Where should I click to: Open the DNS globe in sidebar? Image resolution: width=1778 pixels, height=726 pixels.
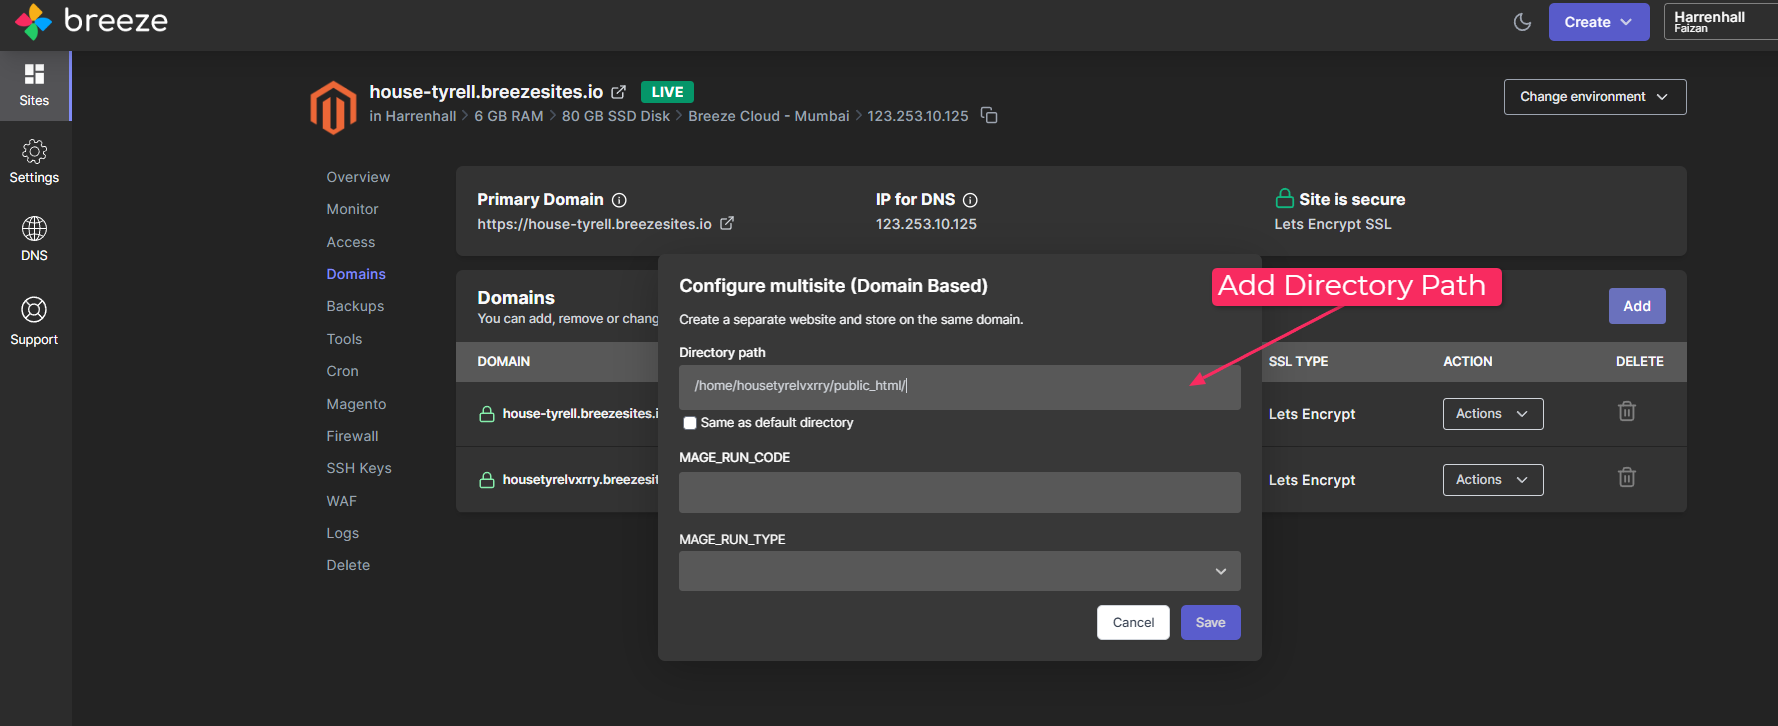[35, 240]
